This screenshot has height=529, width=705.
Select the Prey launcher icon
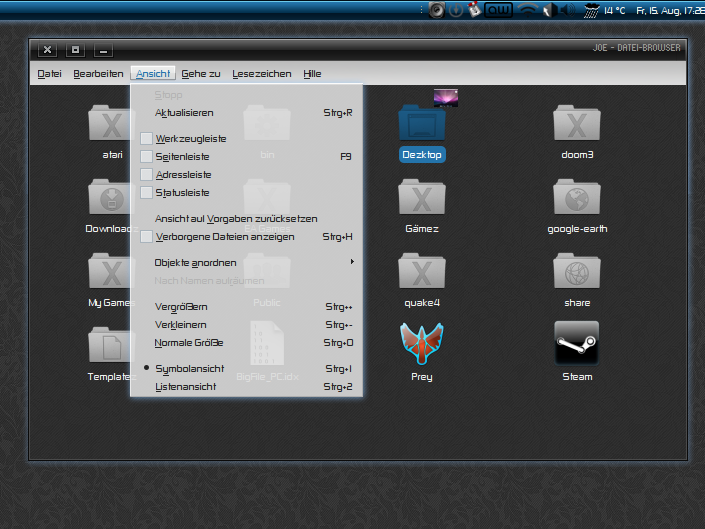[x=422, y=344]
